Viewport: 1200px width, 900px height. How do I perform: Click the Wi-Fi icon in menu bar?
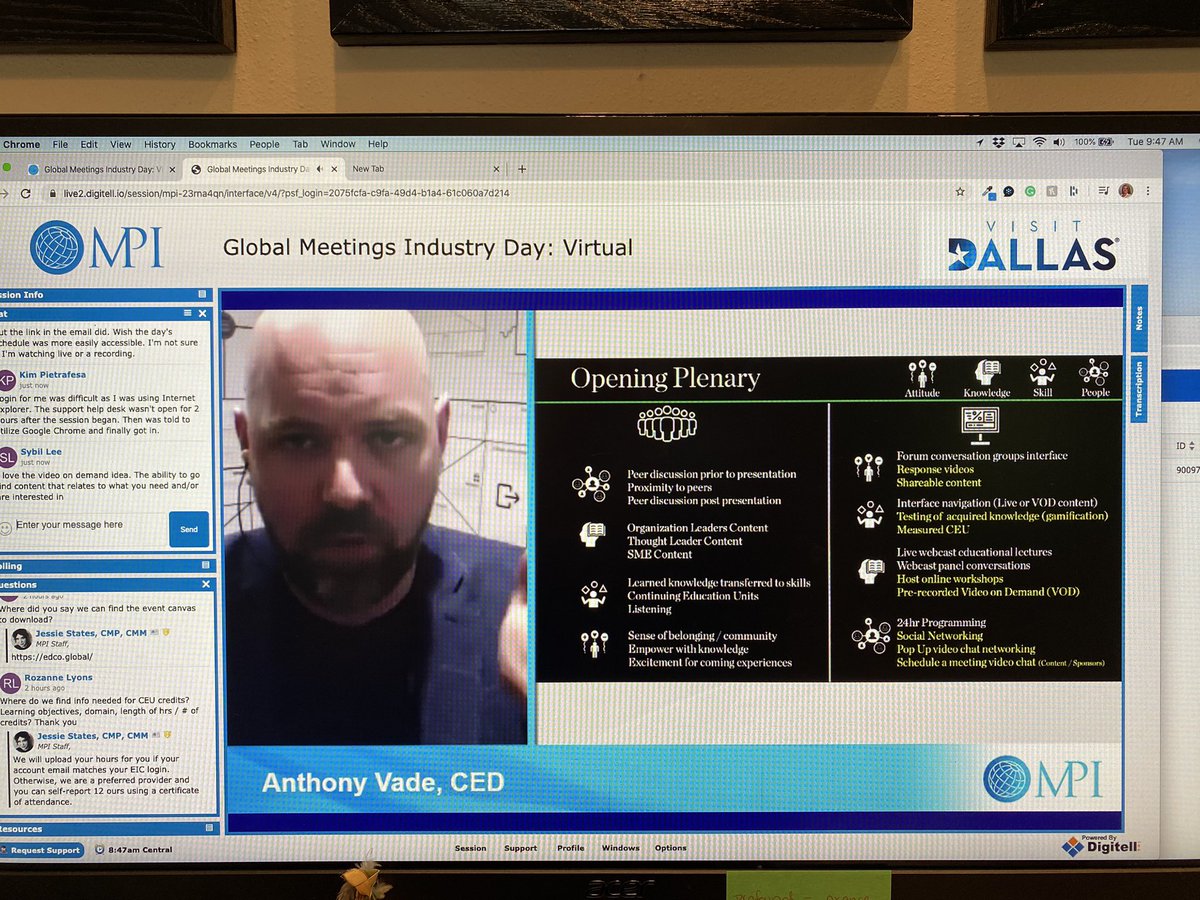[1039, 143]
